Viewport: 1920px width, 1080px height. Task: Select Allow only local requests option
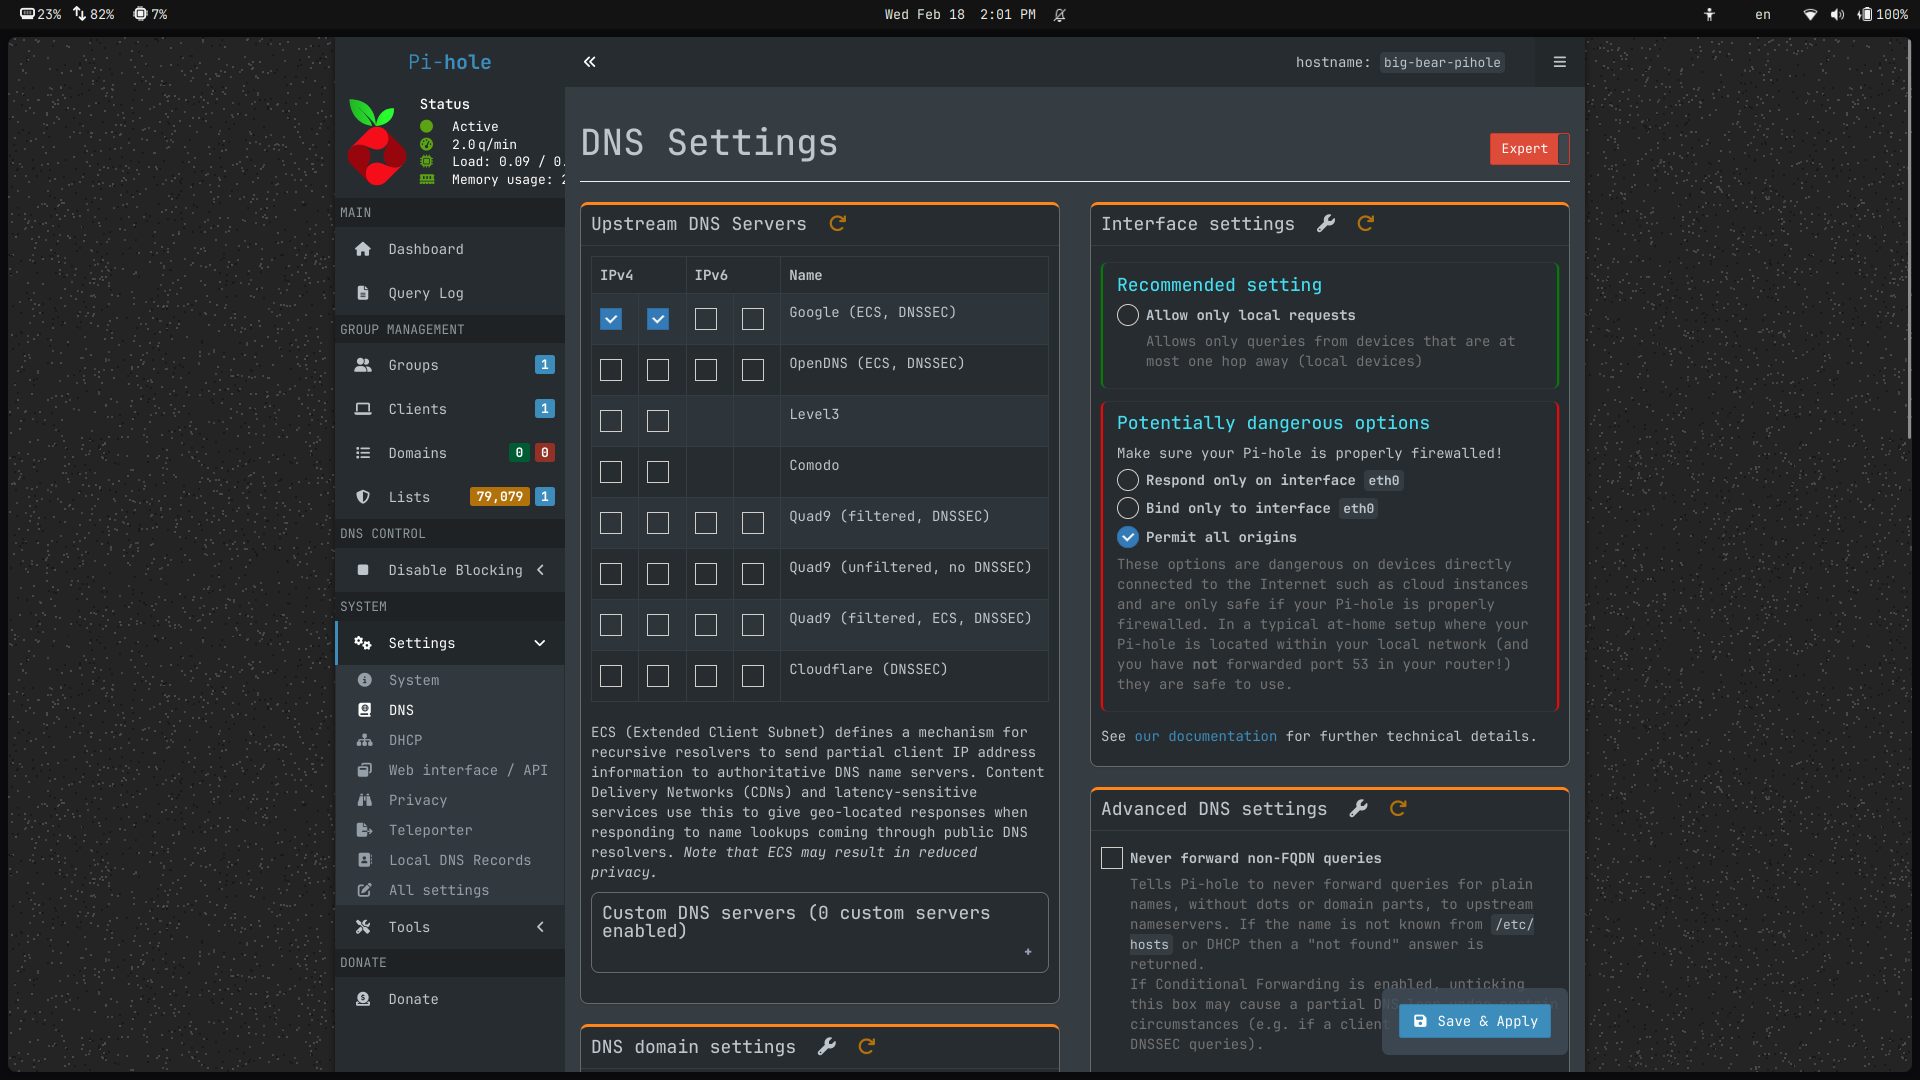pos(1128,315)
